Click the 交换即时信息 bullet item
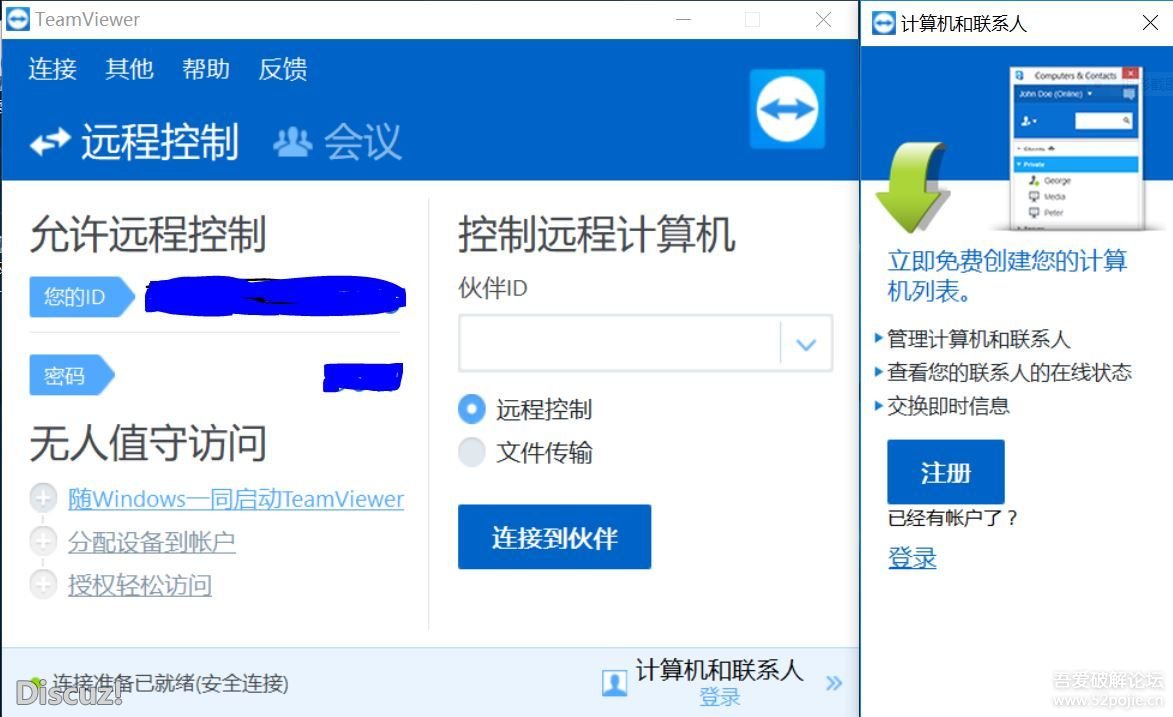This screenshot has height=717, width=1173. (x=948, y=406)
